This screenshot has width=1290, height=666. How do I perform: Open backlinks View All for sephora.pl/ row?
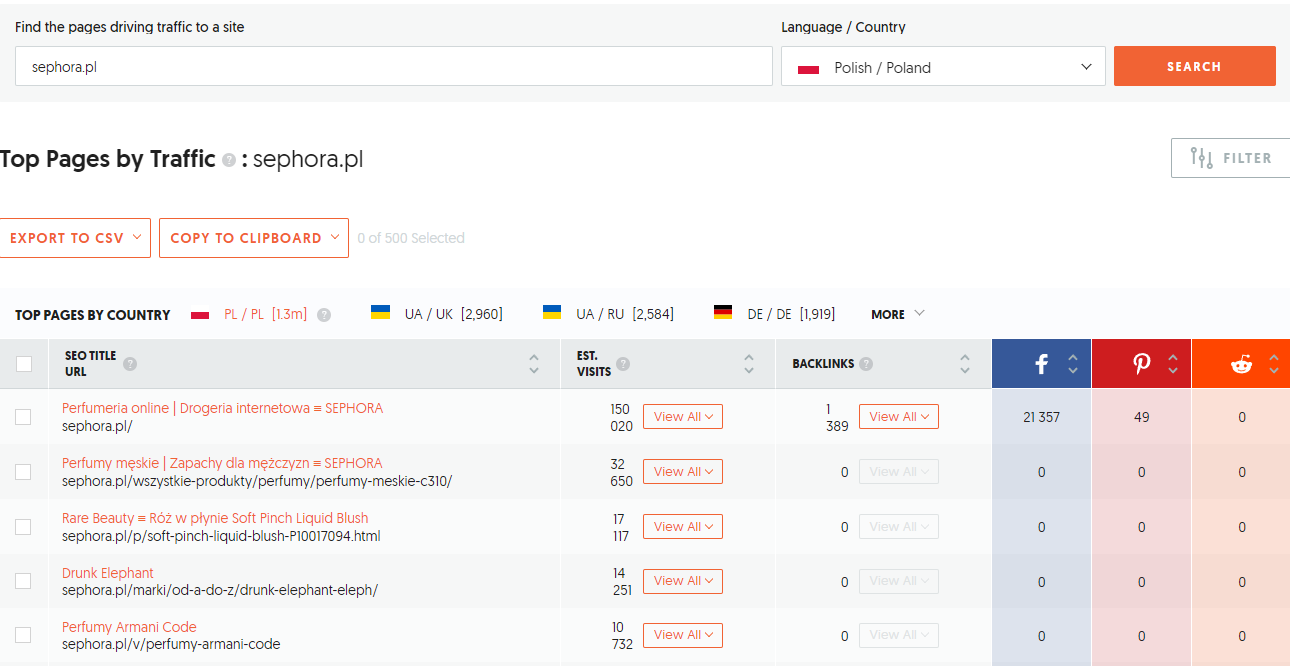pyautogui.click(x=899, y=417)
